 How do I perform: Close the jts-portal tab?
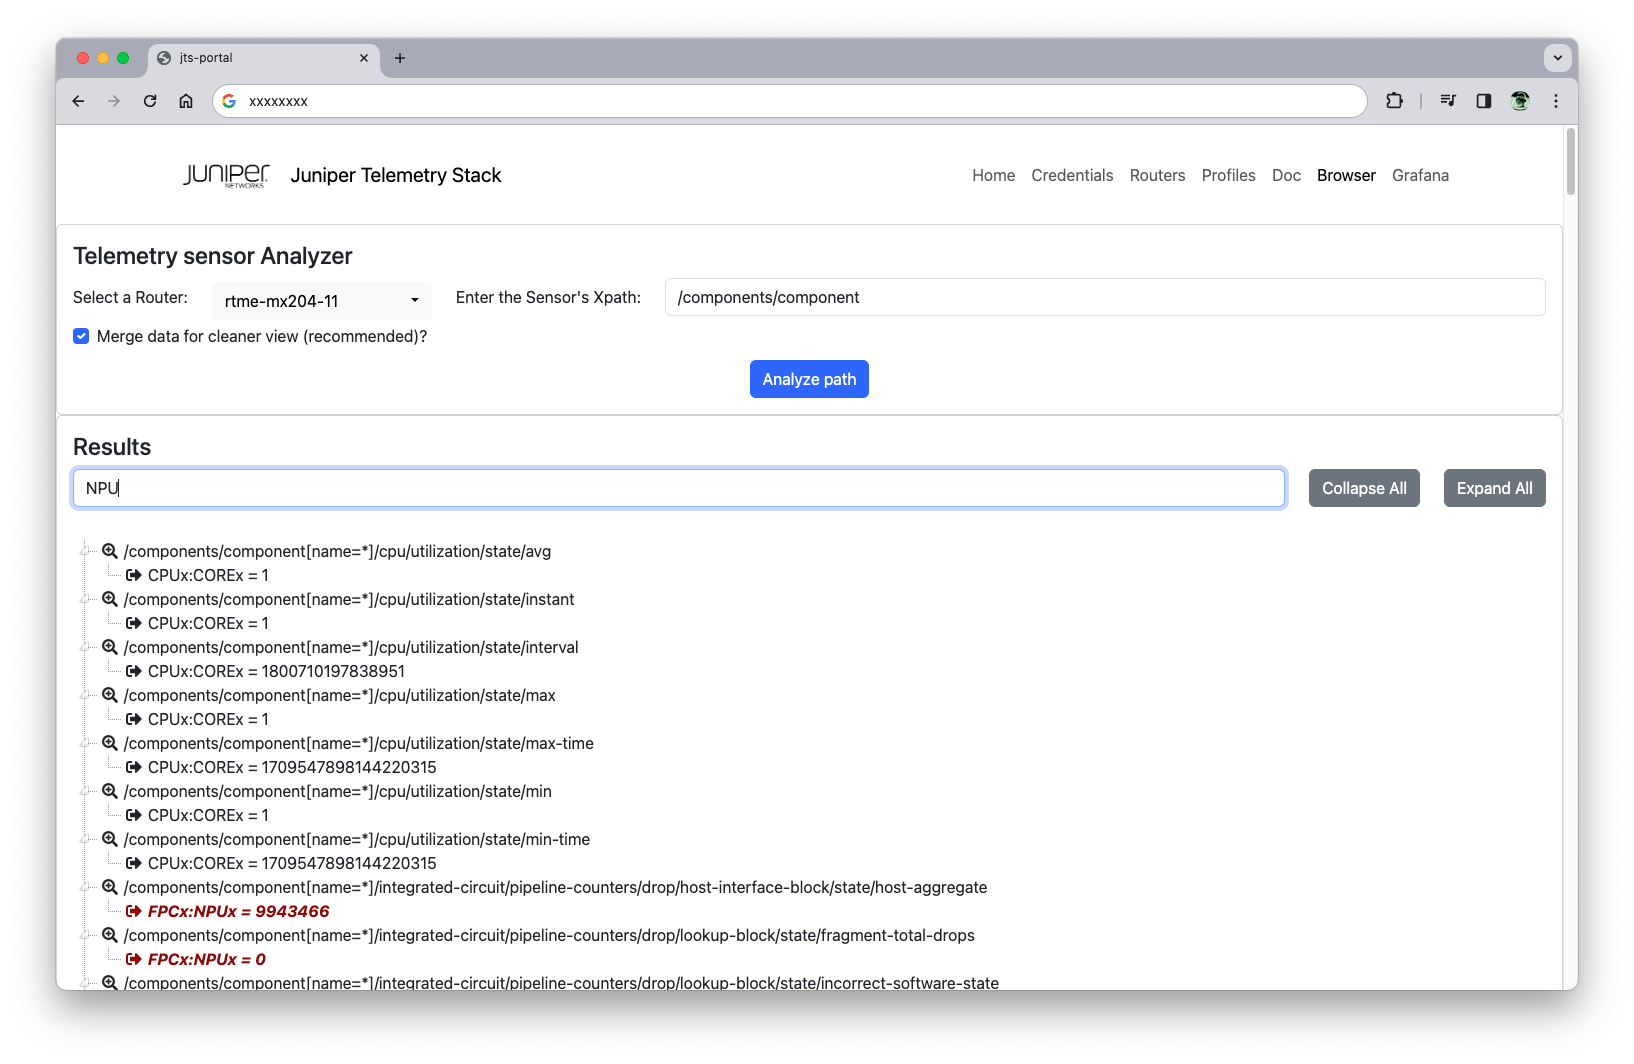[364, 58]
